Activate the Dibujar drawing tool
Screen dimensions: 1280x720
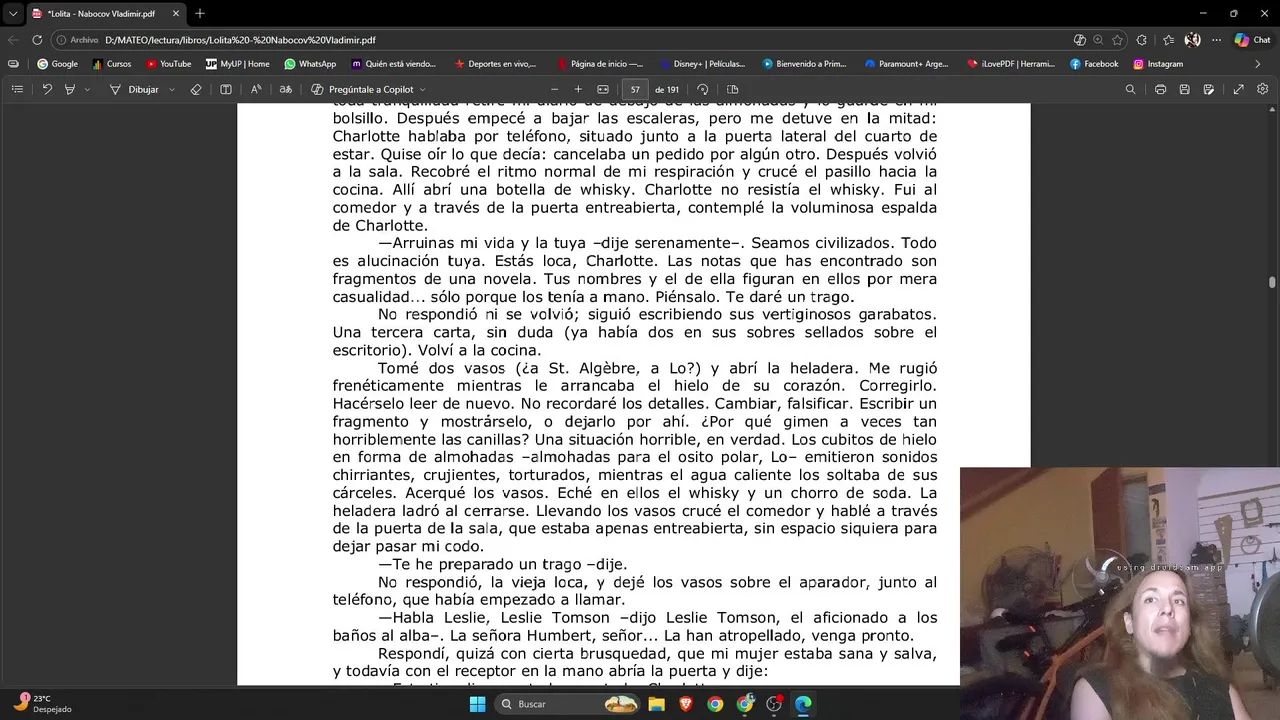click(x=135, y=89)
